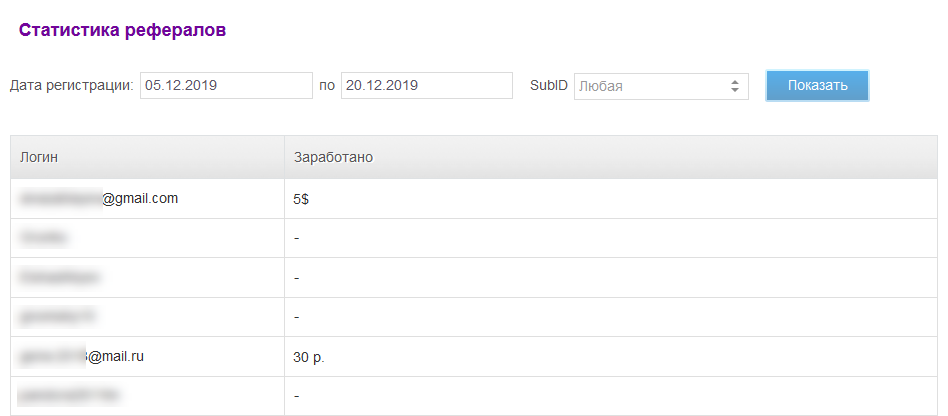The width and height of the screenshot is (948, 416).
Task: Select the blurred login in the third table row
Action: pos(60,277)
